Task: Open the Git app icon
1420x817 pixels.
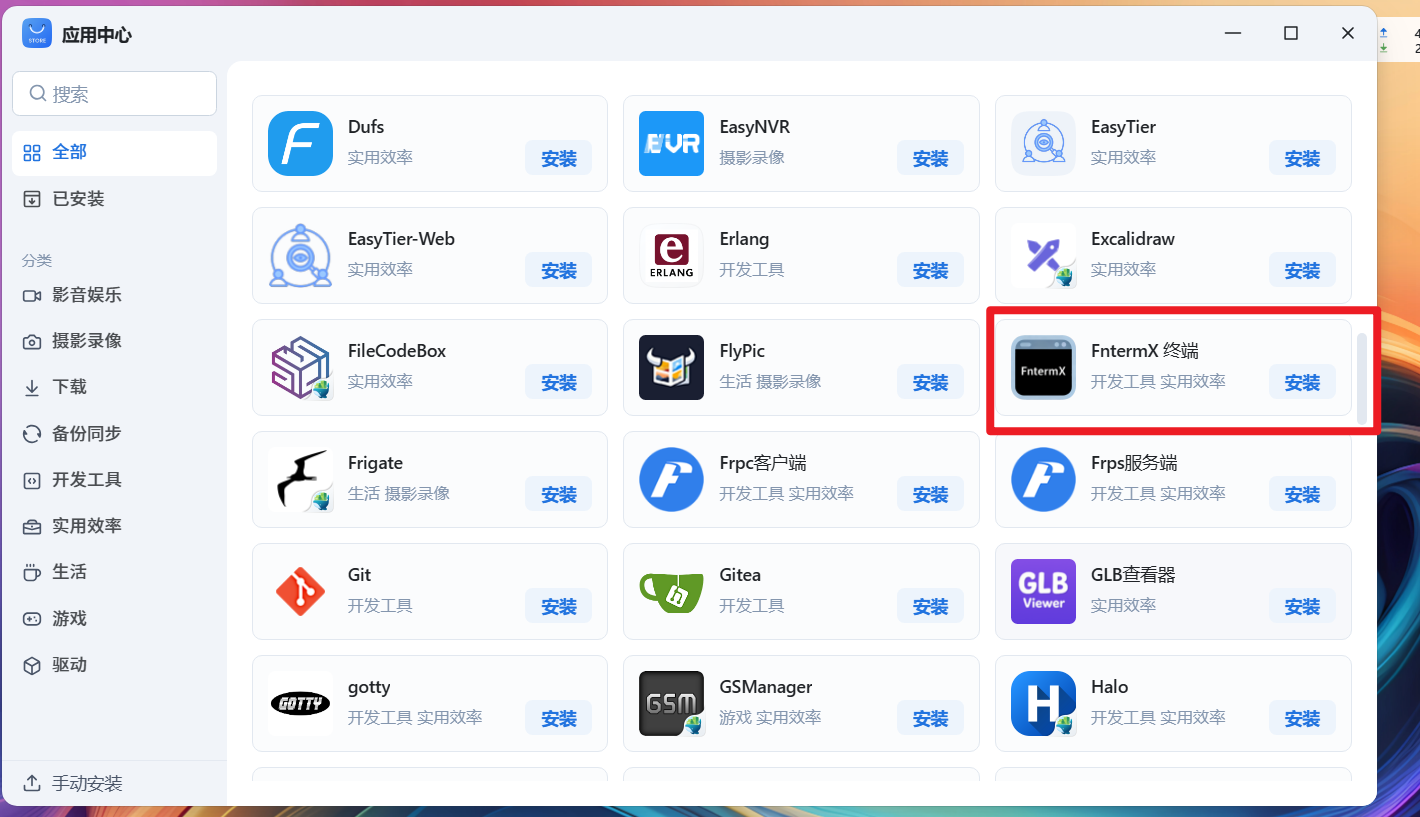Action: coord(300,591)
